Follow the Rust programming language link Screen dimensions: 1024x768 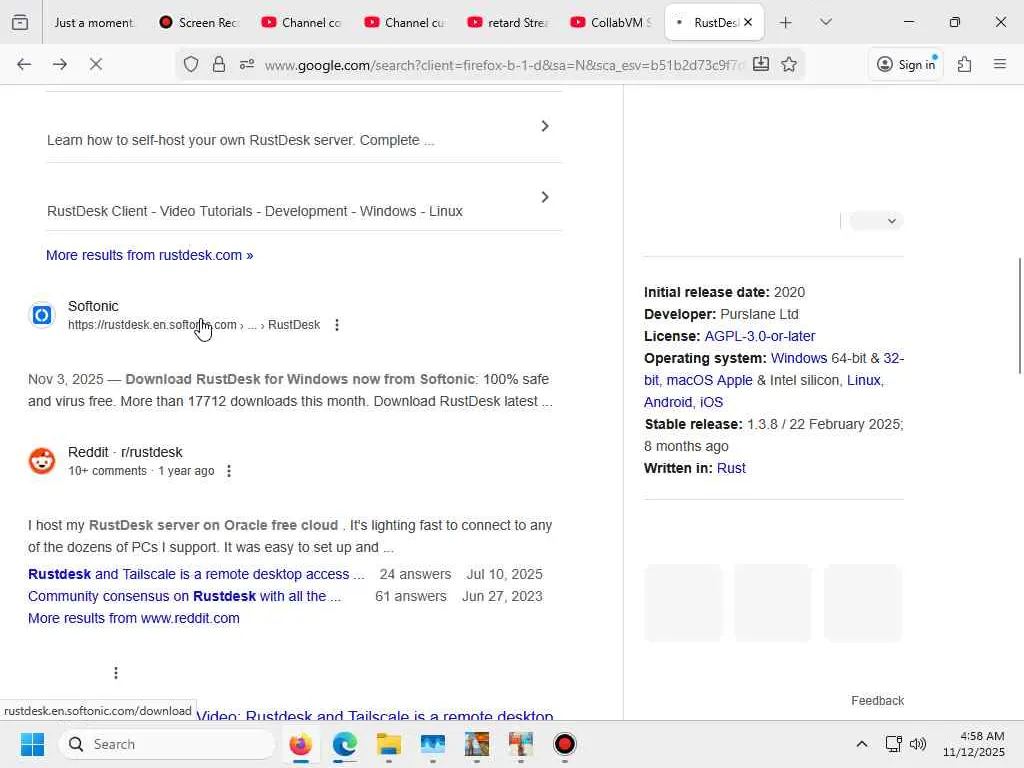tap(731, 468)
